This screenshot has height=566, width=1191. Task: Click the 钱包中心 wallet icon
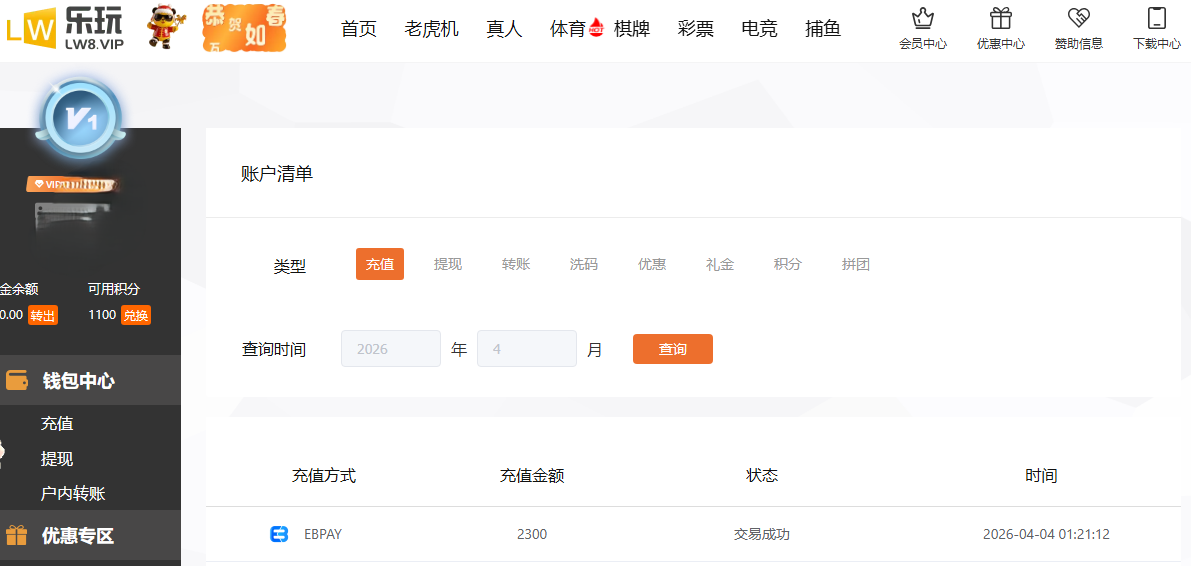pyautogui.click(x=17, y=381)
